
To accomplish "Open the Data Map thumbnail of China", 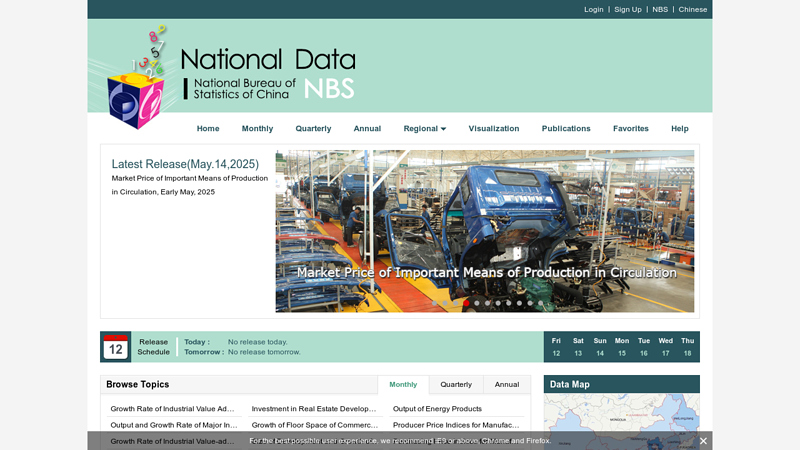I will (x=621, y=419).
